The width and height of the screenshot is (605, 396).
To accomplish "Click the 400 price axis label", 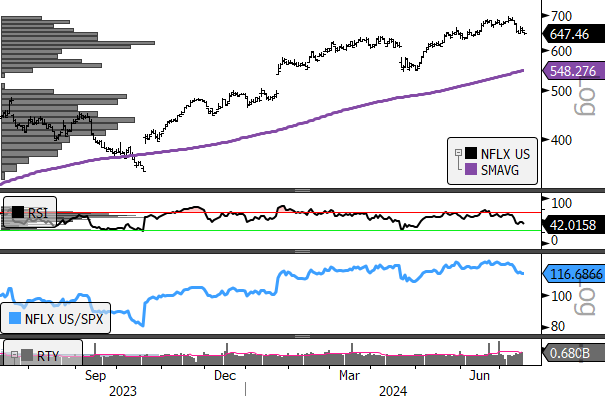I will point(561,140).
